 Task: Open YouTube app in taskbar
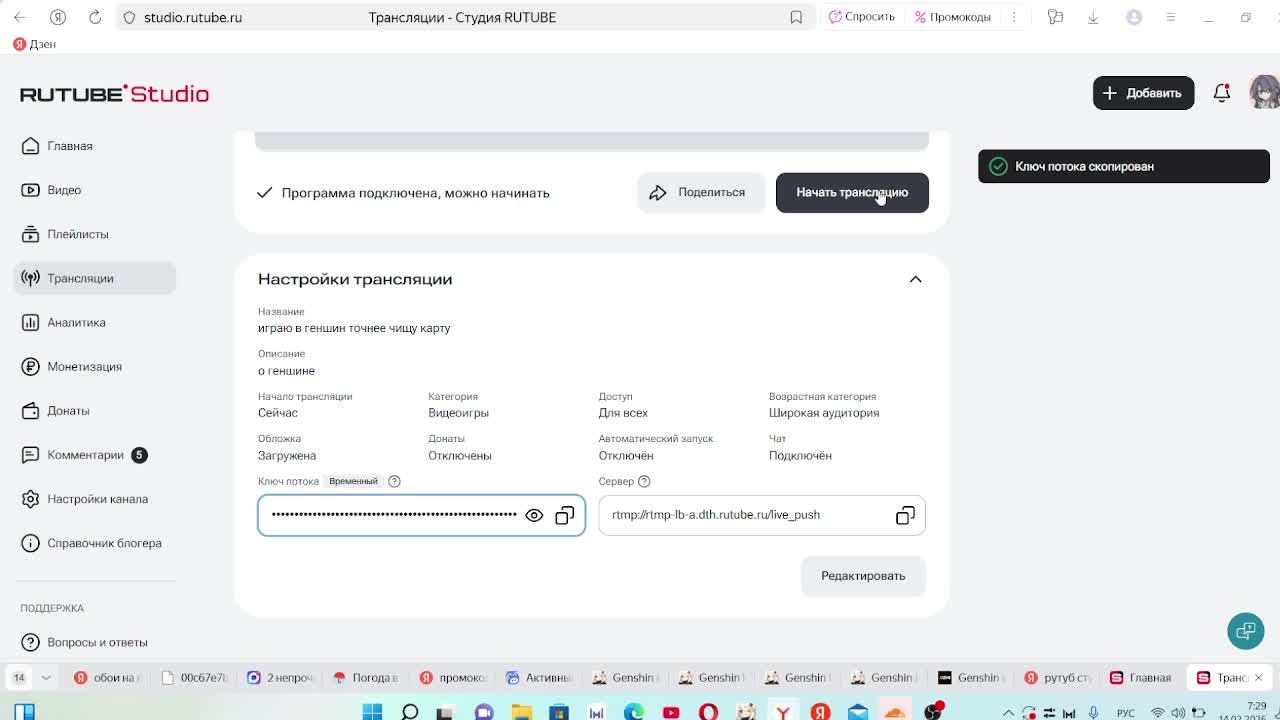point(671,712)
